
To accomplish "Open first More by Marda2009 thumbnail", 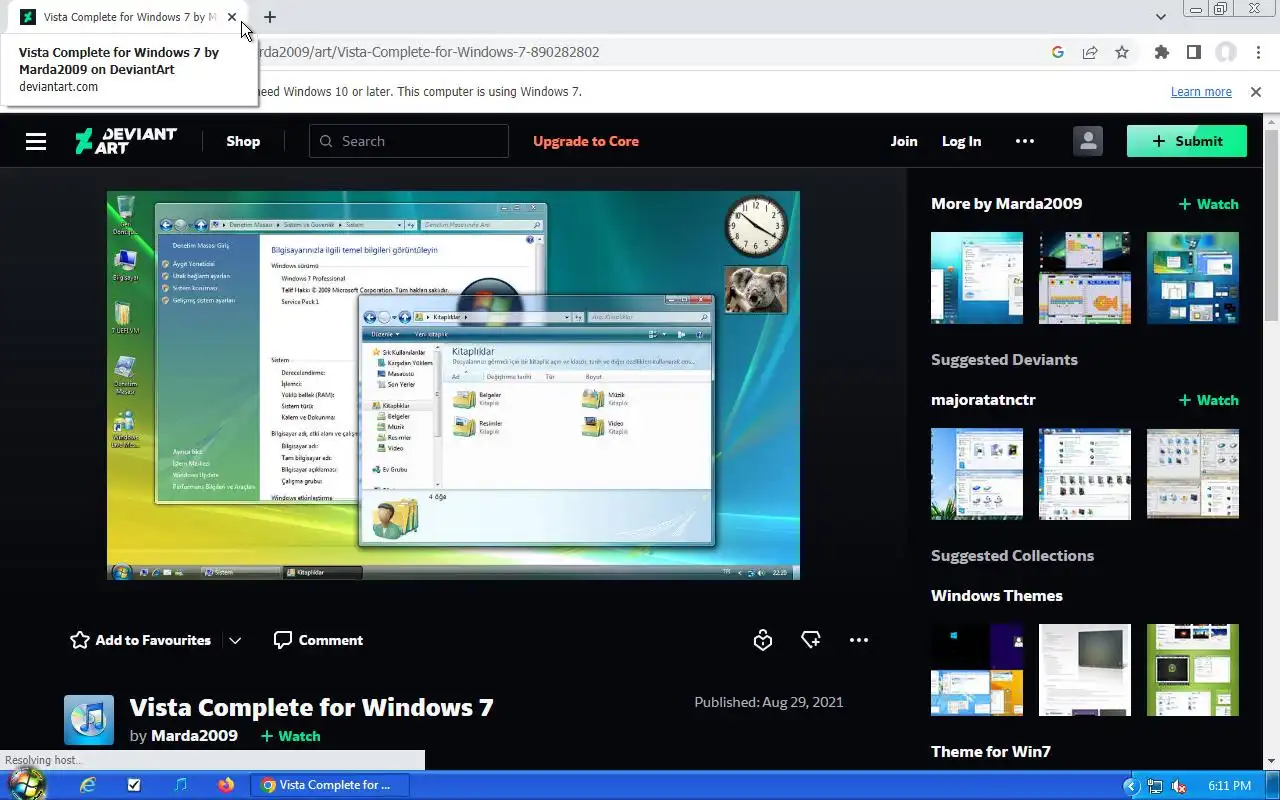I will 977,278.
